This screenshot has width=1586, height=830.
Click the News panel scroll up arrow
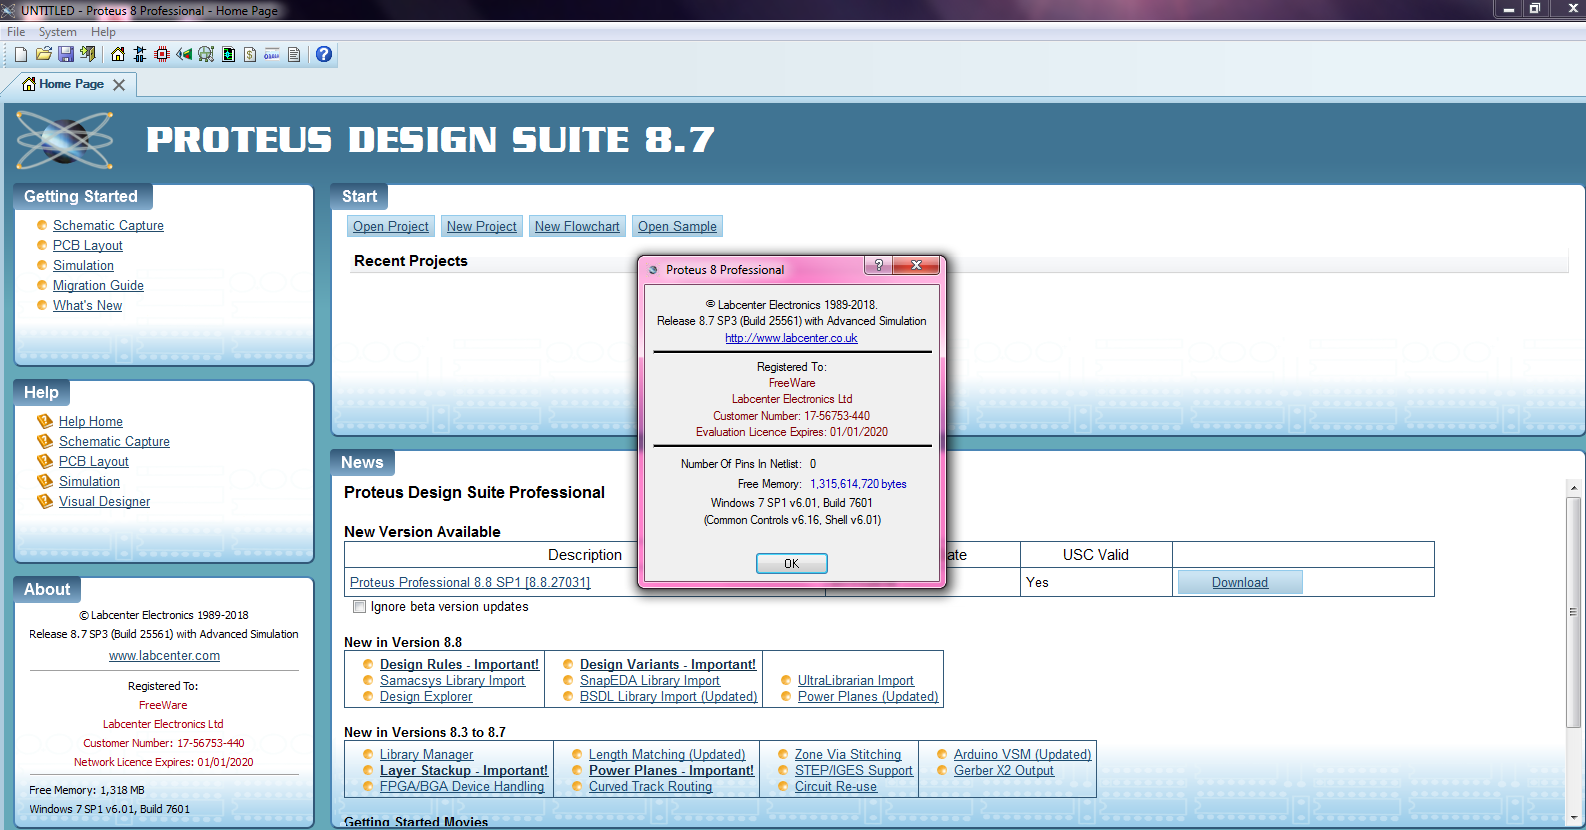(x=1573, y=489)
